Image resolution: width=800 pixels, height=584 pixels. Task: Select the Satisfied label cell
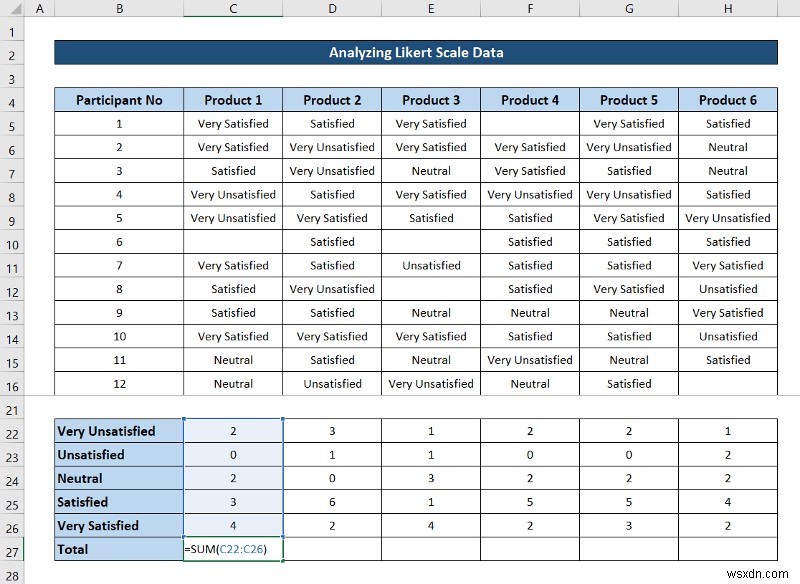(x=119, y=501)
